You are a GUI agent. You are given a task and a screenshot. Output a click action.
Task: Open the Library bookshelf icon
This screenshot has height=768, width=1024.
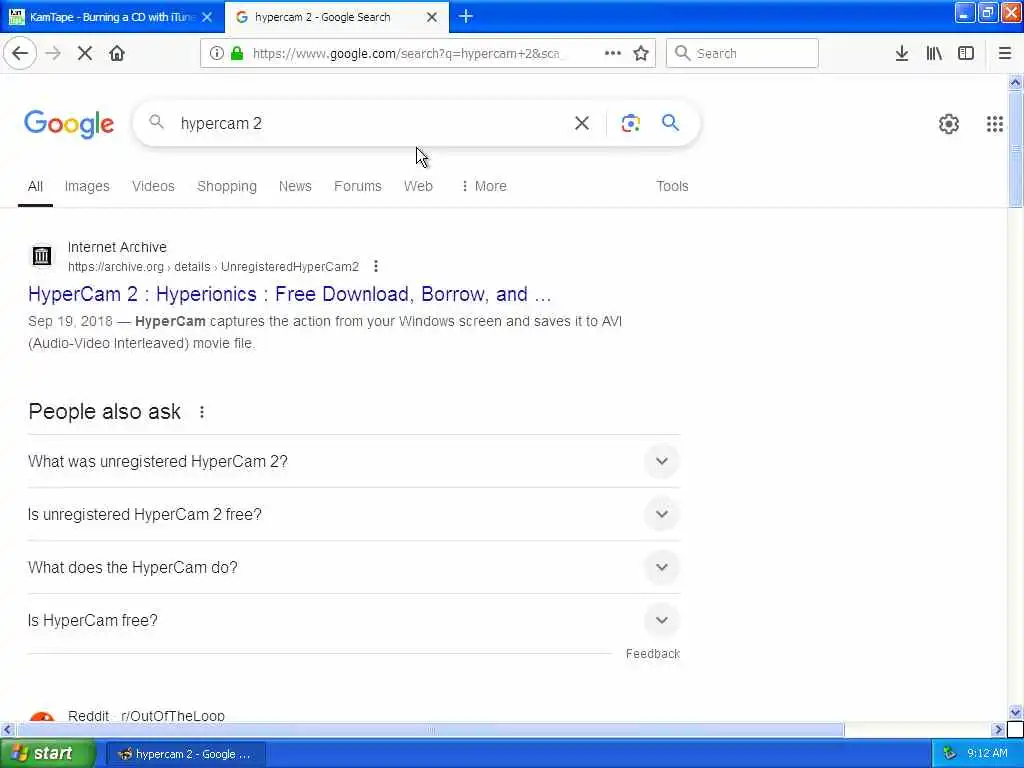(934, 54)
